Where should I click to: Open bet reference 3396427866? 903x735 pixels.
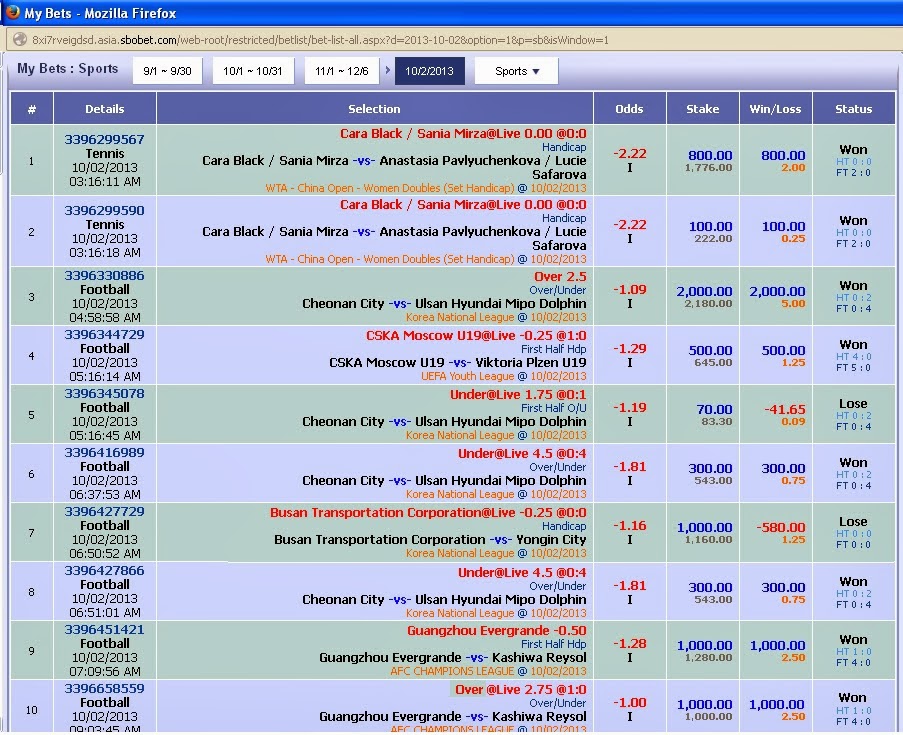pyautogui.click(x=104, y=571)
